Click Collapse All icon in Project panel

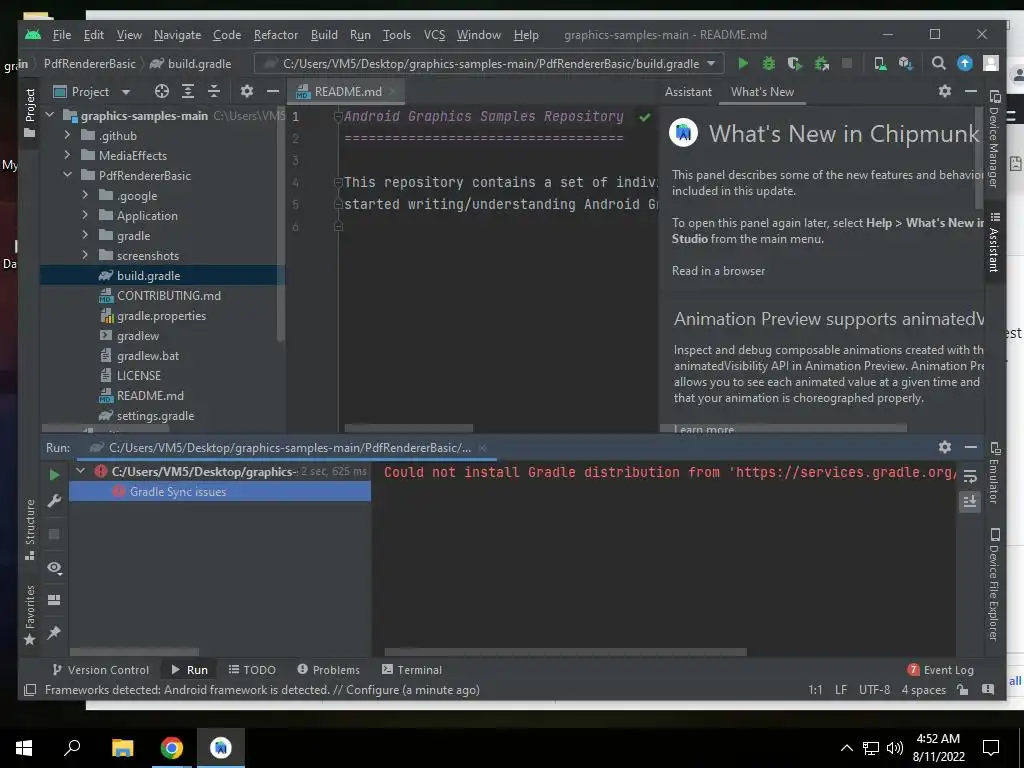tap(214, 91)
